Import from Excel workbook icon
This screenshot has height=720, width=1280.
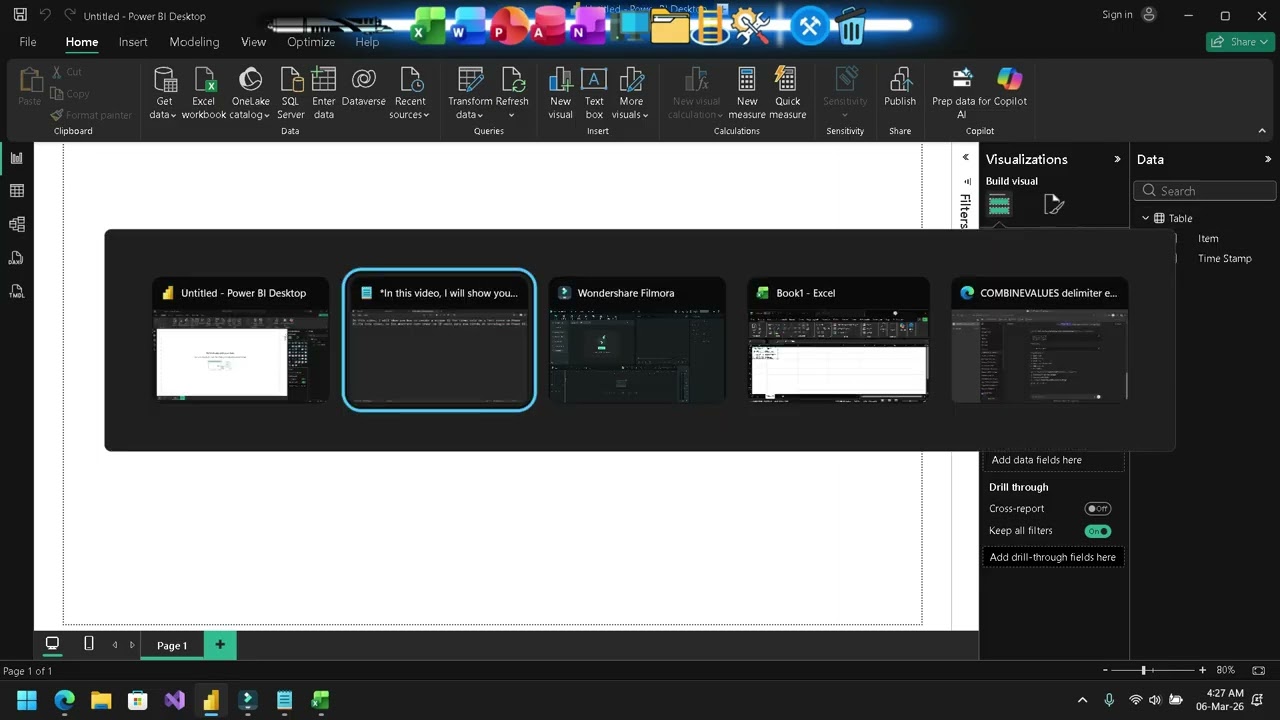tap(204, 80)
